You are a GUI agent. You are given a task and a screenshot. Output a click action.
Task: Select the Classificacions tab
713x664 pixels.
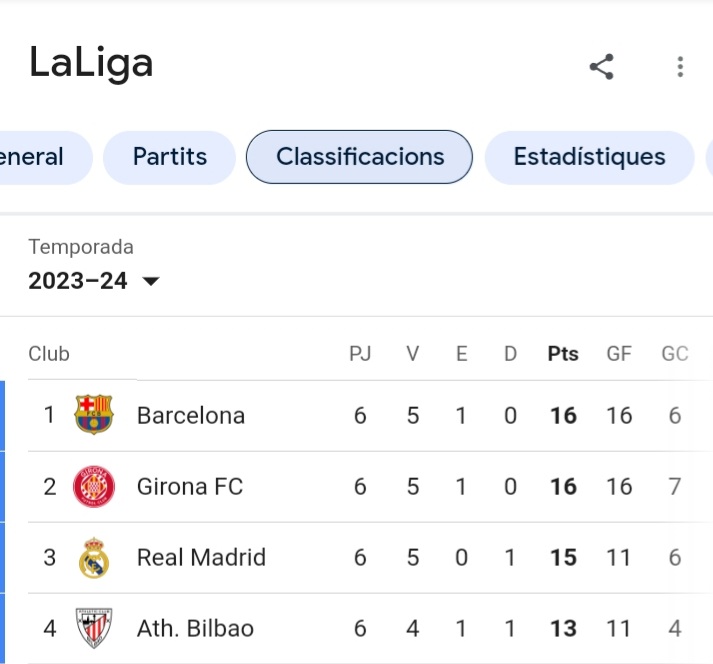point(360,157)
